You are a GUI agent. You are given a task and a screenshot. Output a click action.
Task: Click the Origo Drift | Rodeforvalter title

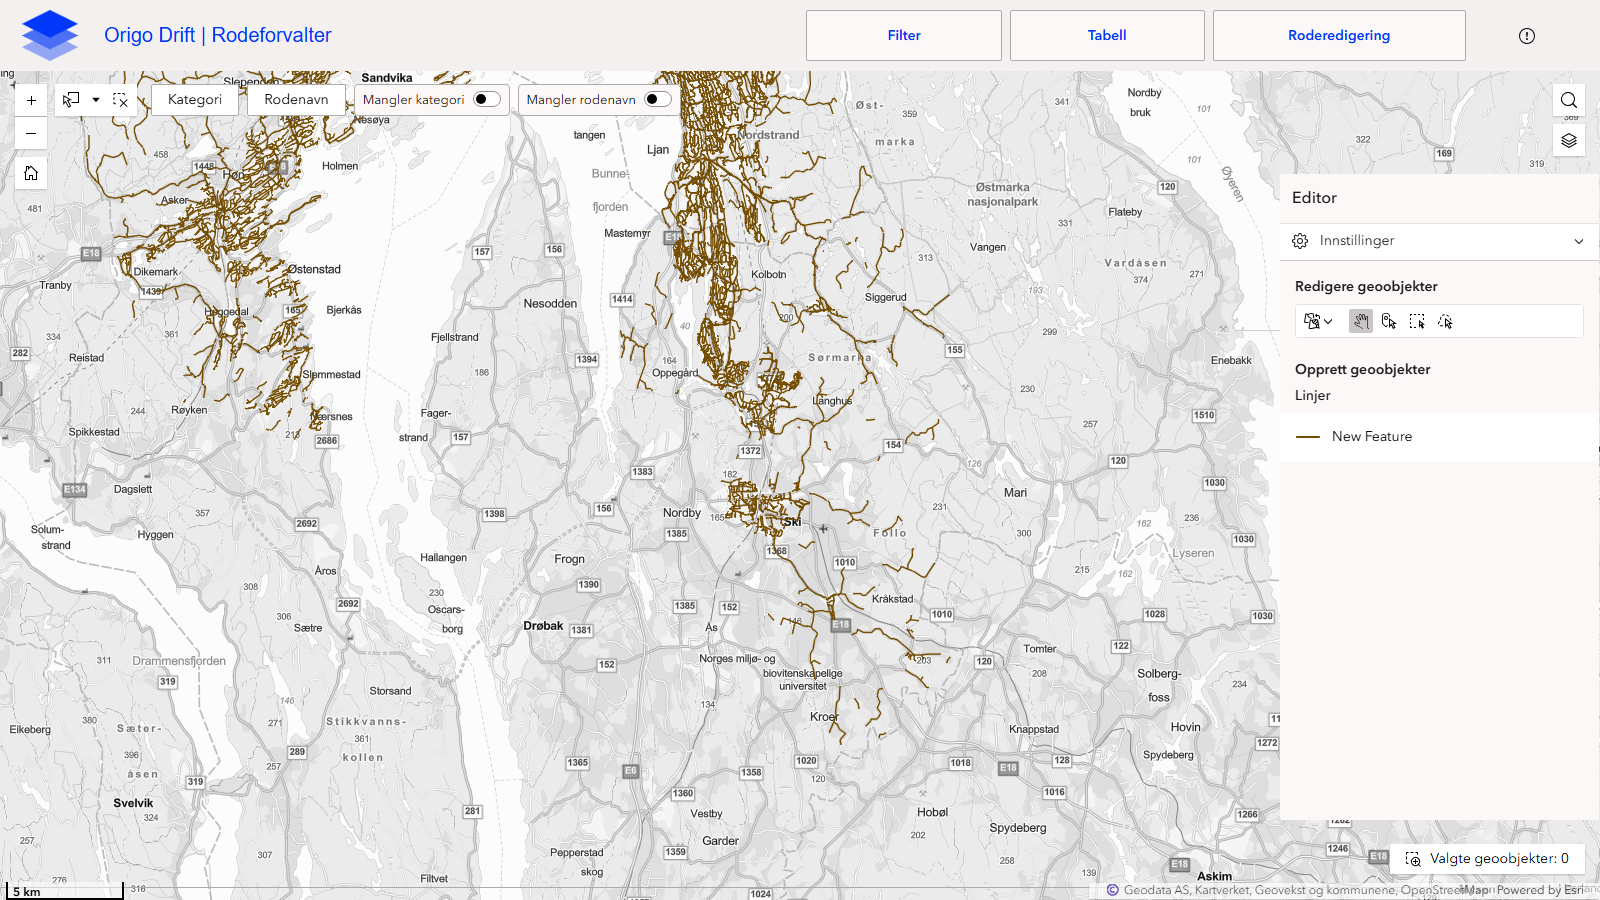(218, 35)
